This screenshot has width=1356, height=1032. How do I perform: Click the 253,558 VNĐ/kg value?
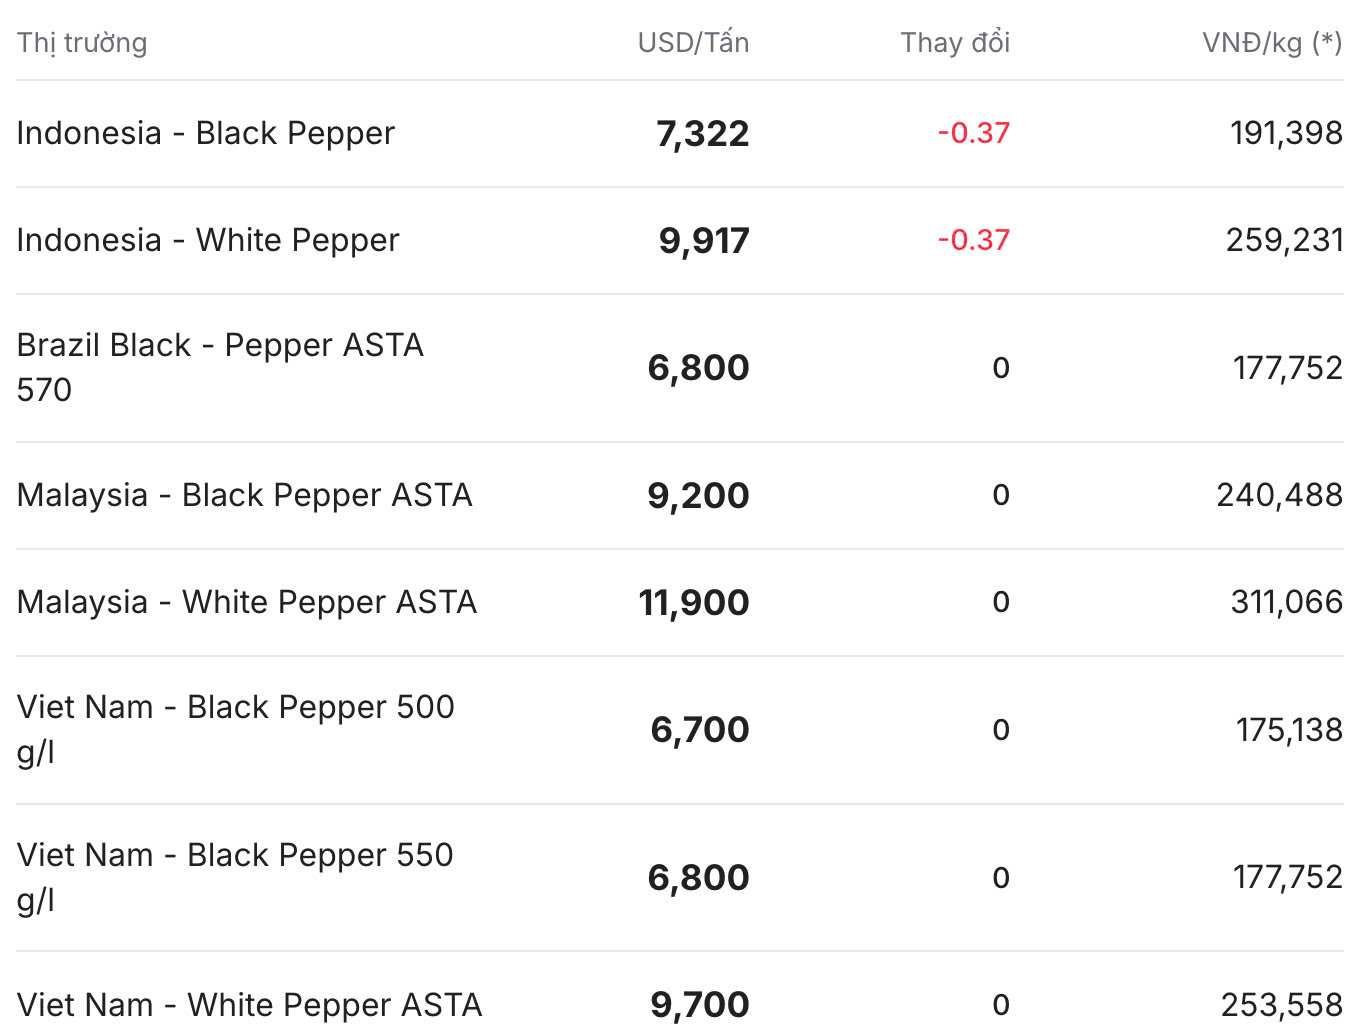coord(1281,1005)
